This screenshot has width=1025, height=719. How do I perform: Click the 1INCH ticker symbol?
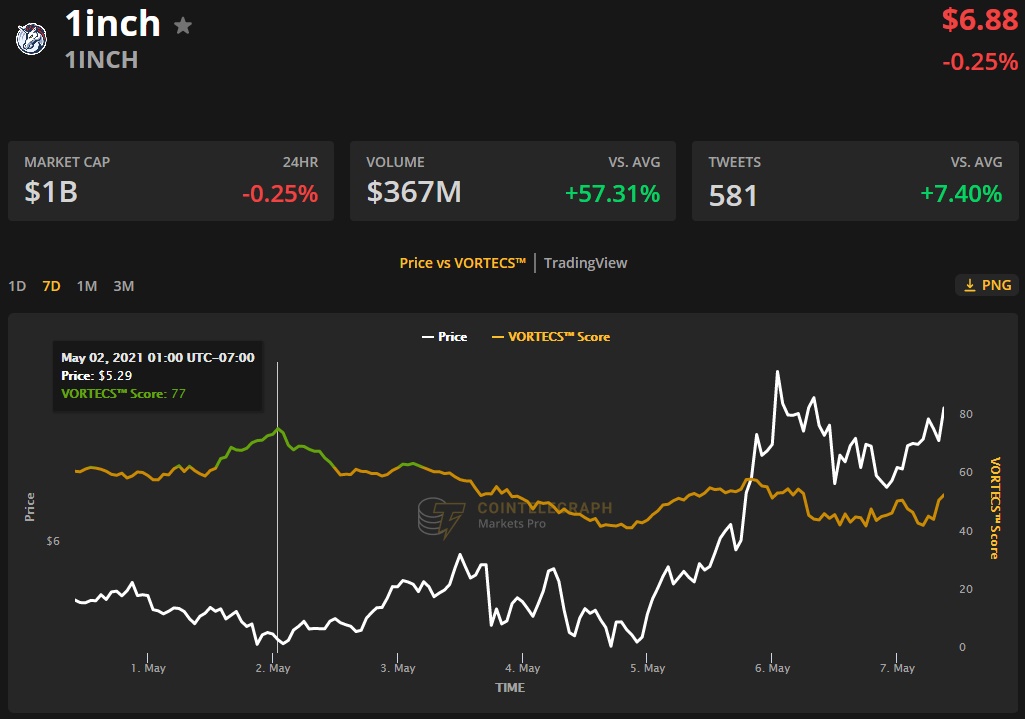pyautogui.click(x=101, y=60)
